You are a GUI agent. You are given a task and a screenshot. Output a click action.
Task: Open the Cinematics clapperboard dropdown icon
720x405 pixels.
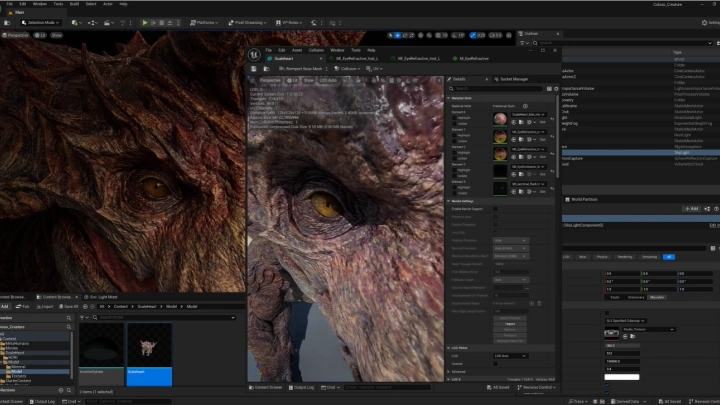click(108, 22)
